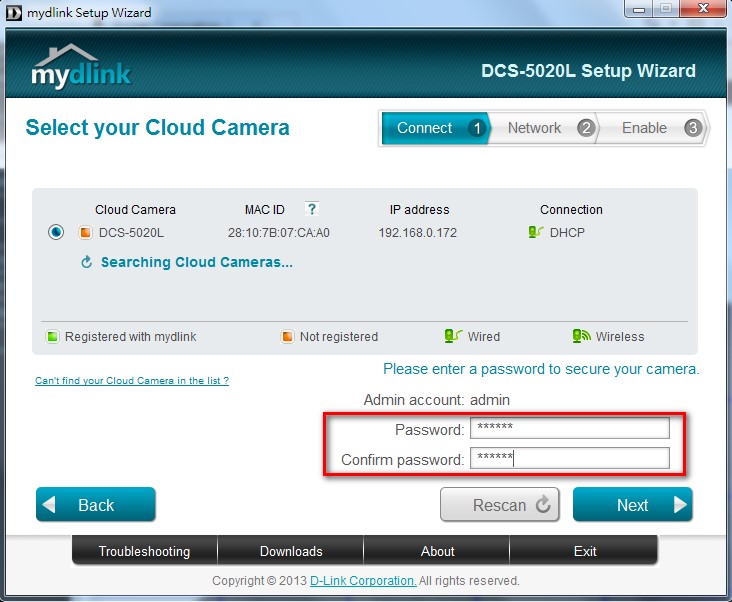
Task: Click the Next button
Action: (x=633, y=504)
